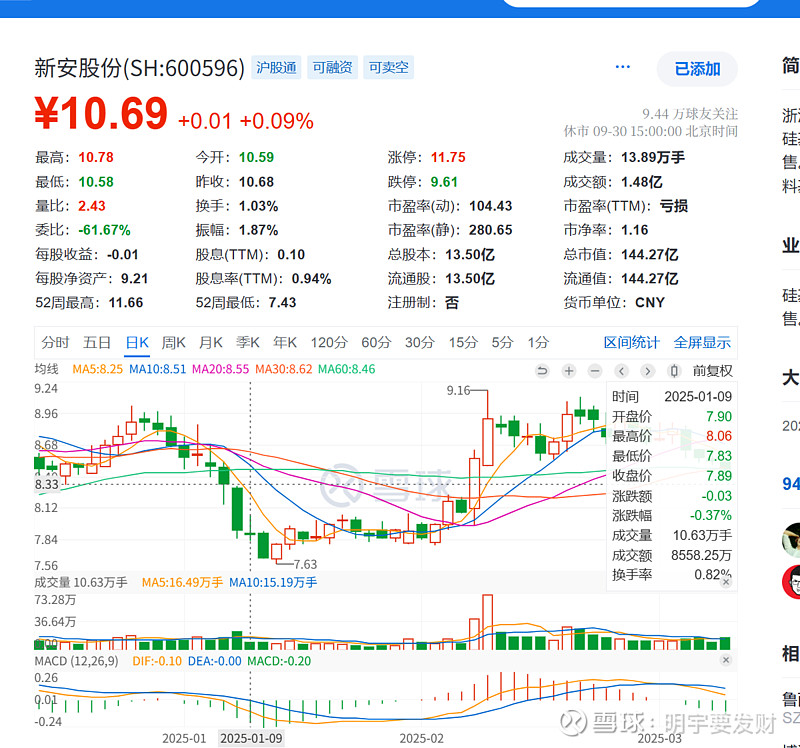Screen dimensions: 800x748
Task: Click the MA20:8.55 indicator label
Action: tap(220, 369)
